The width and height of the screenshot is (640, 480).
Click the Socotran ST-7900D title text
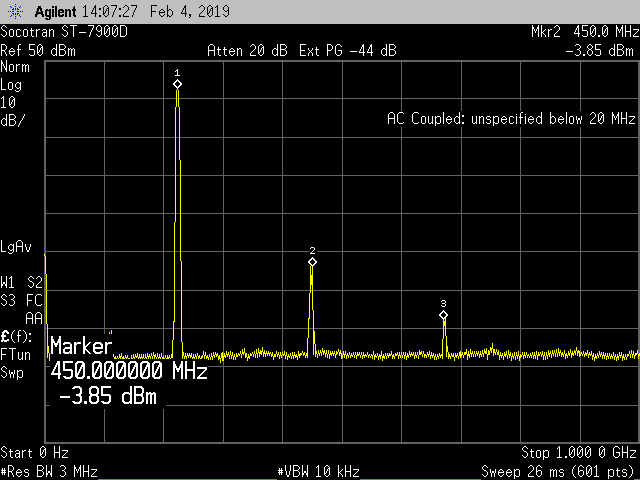click(64, 32)
